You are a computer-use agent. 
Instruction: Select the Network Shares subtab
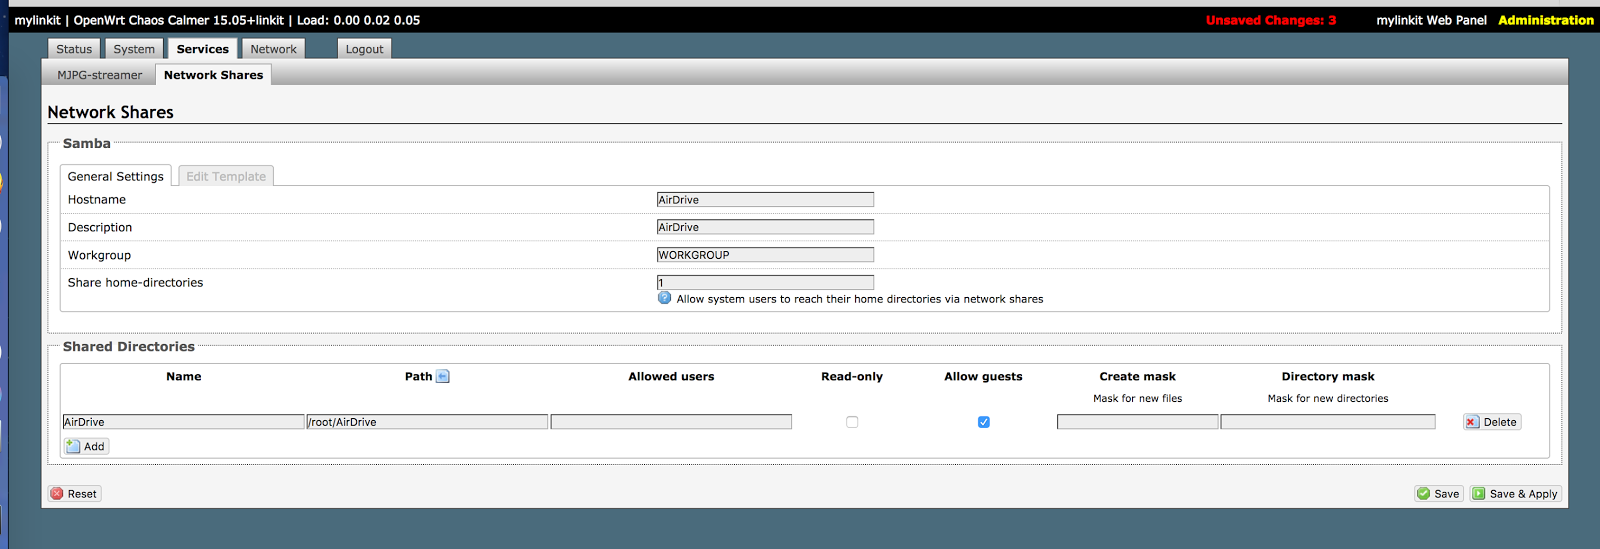point(213,75)
